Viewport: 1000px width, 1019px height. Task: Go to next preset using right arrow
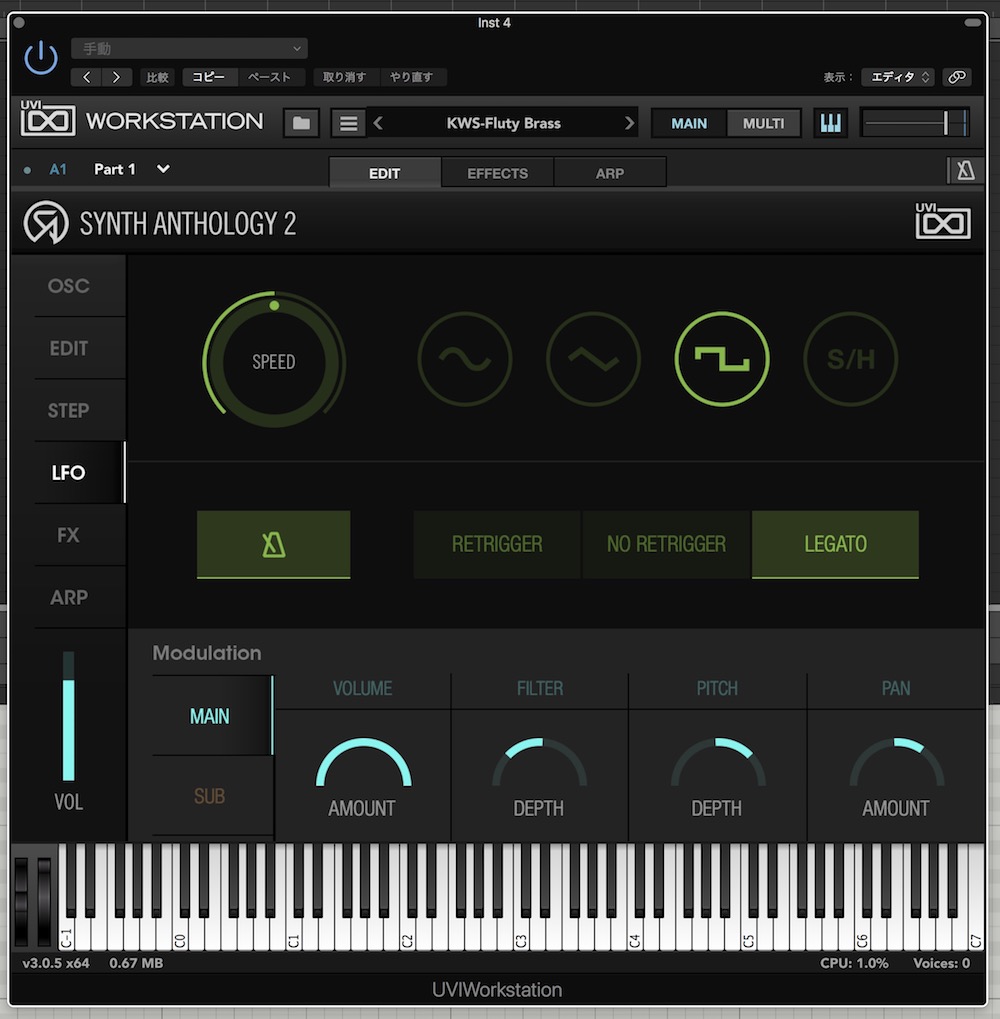[629, 123]
